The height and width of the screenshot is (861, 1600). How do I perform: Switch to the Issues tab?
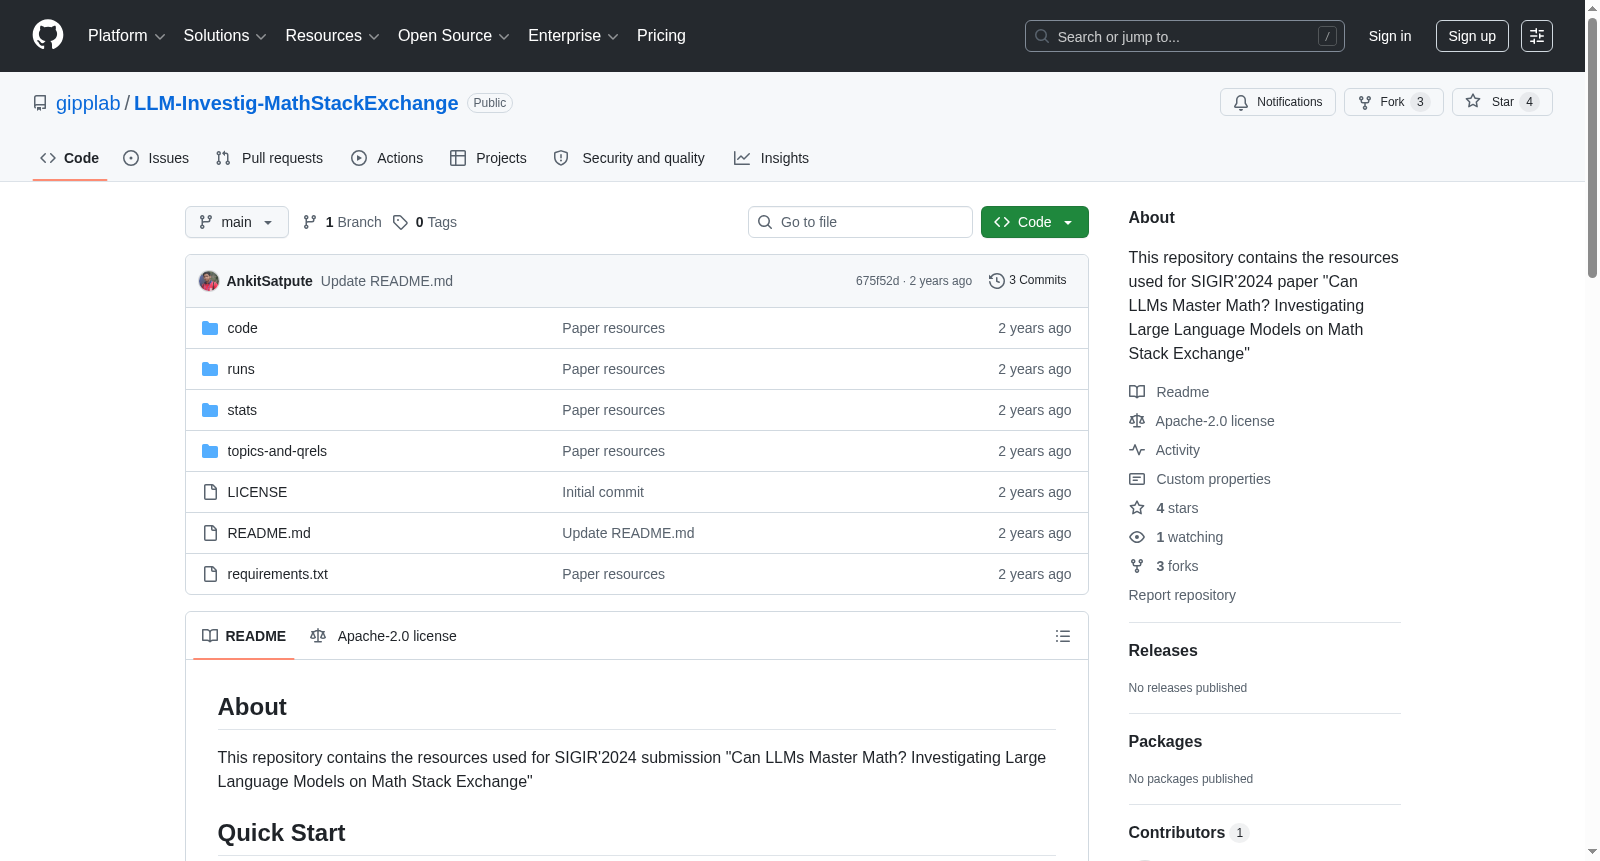[156, 158]
